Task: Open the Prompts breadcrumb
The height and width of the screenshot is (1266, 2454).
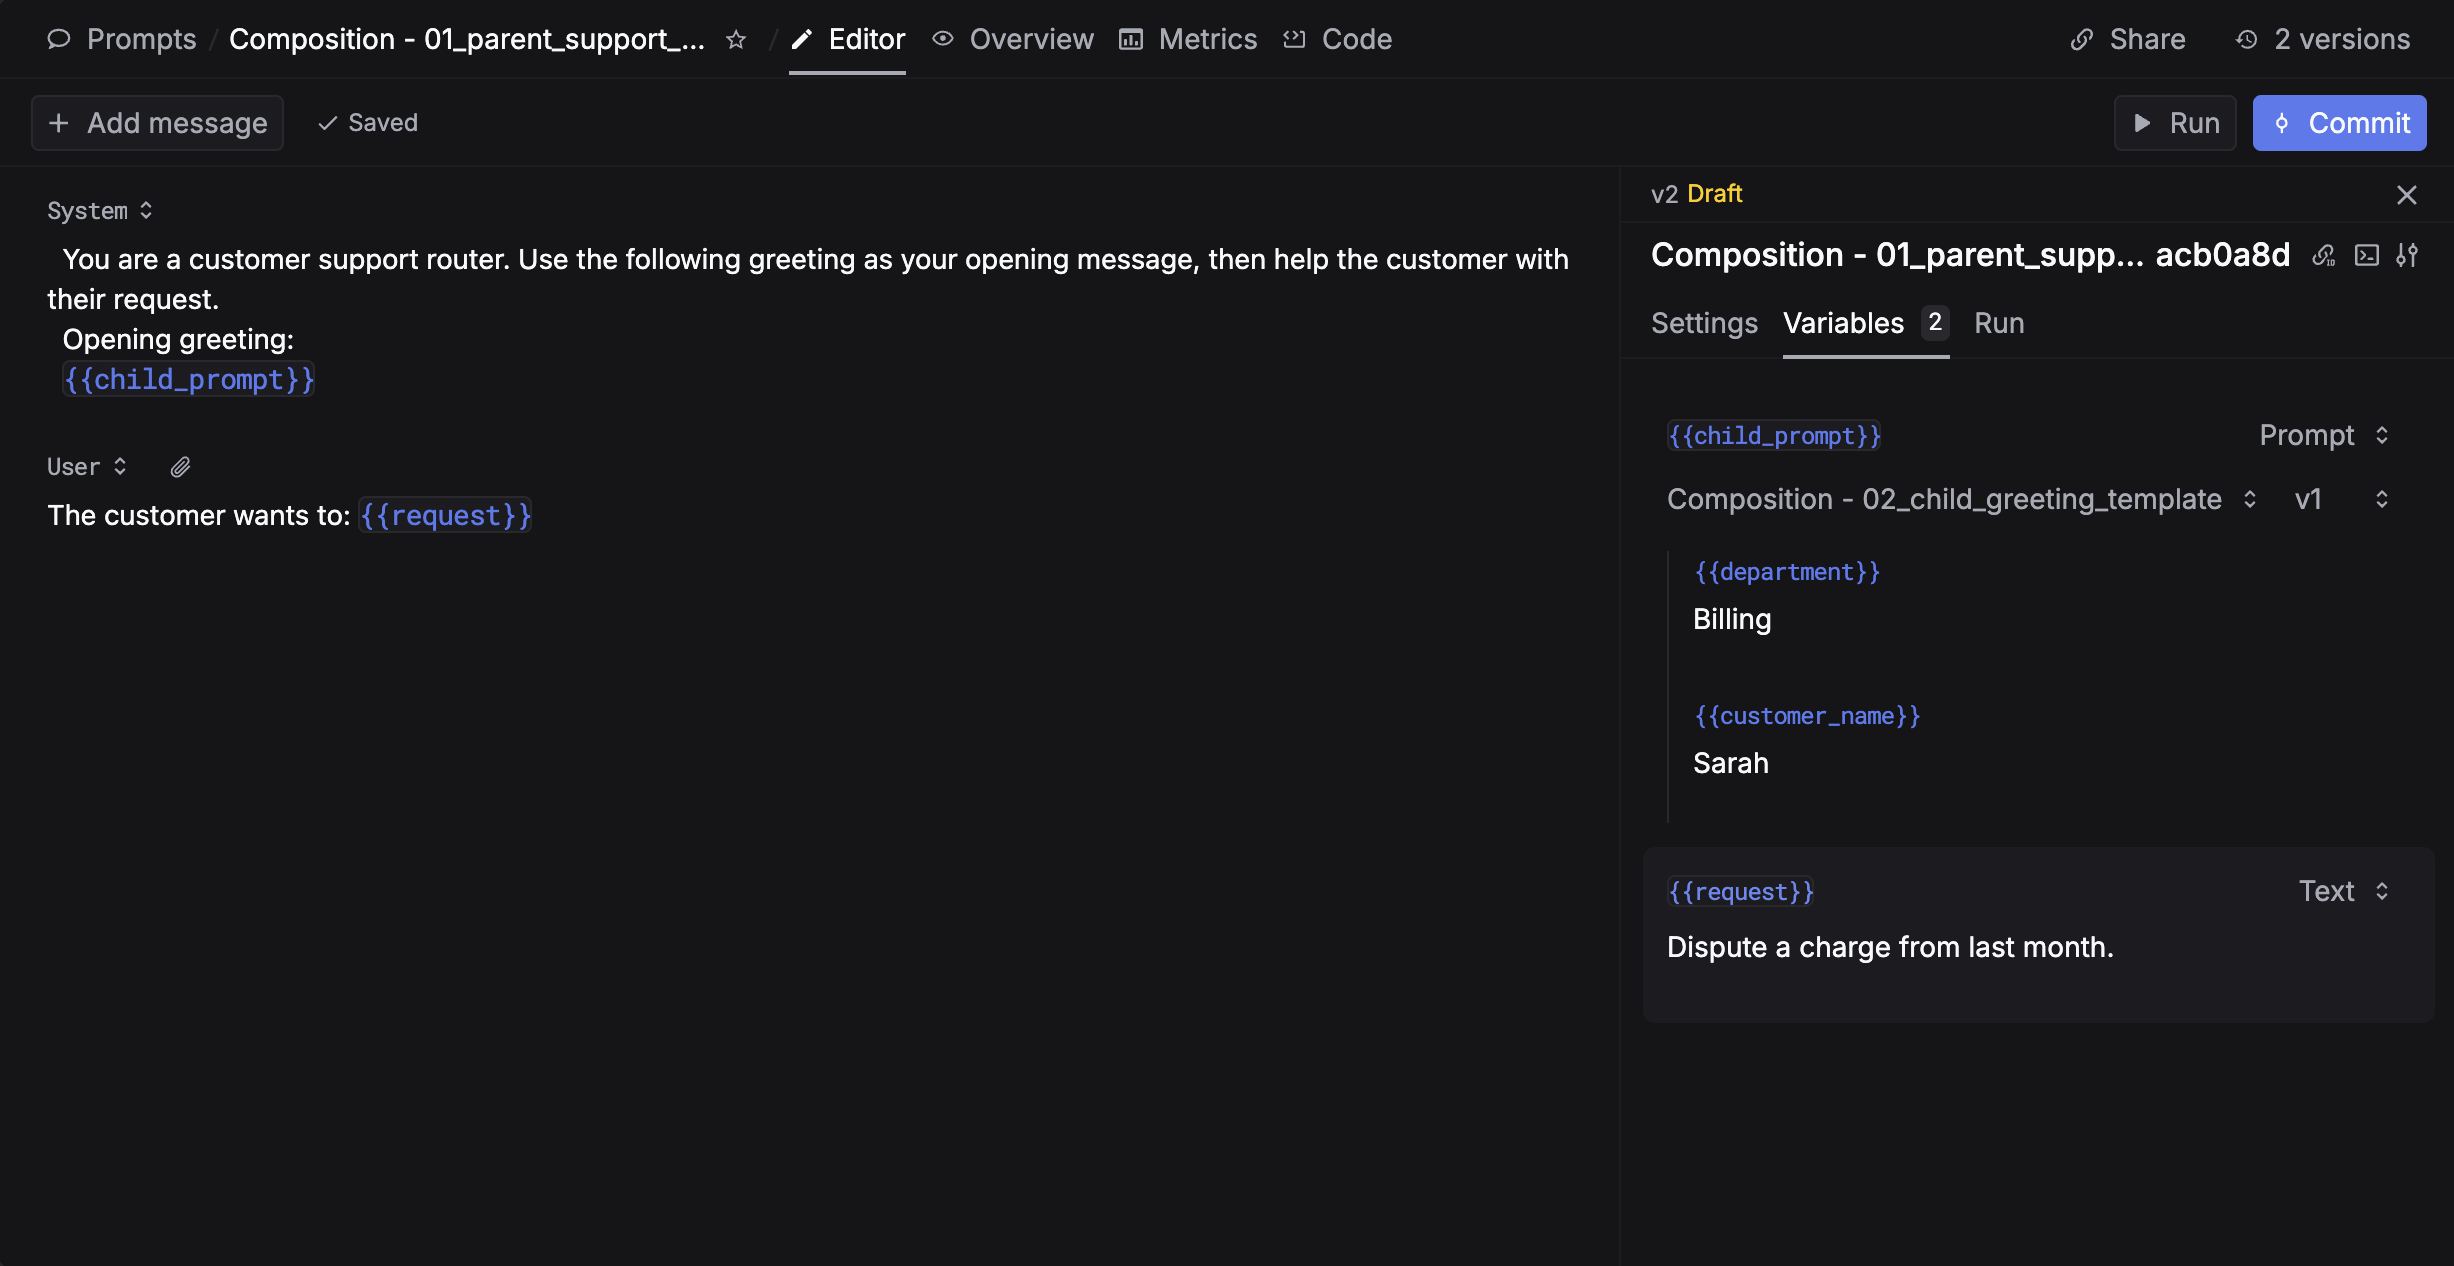Action: pyautogui.click(x=140, y=39)
